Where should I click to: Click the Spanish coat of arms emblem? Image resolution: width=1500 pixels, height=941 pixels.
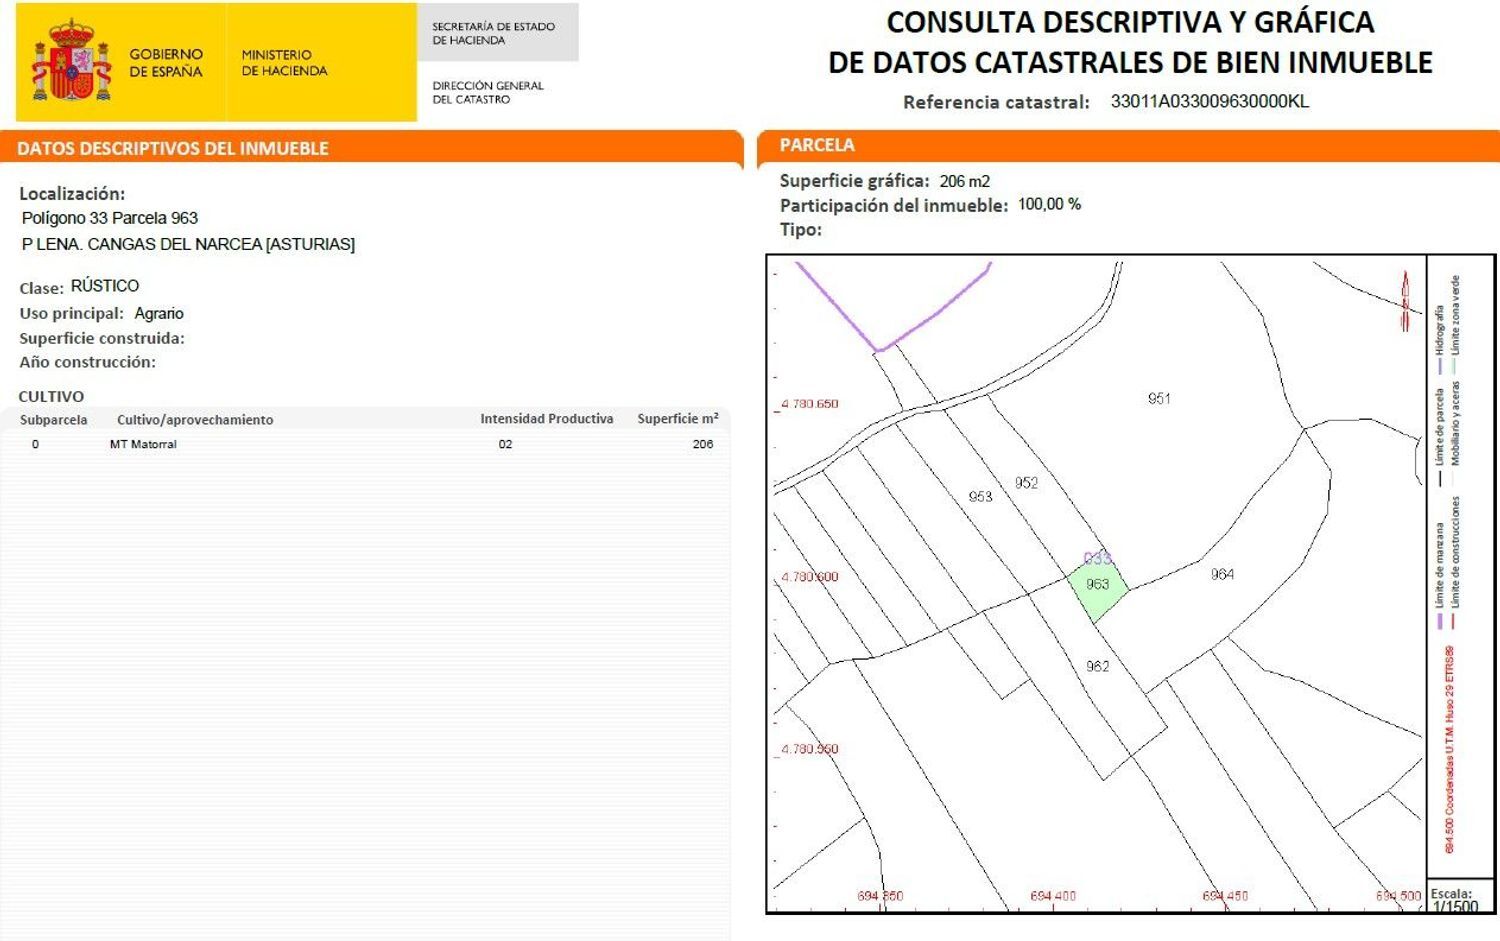coord(70,60)
